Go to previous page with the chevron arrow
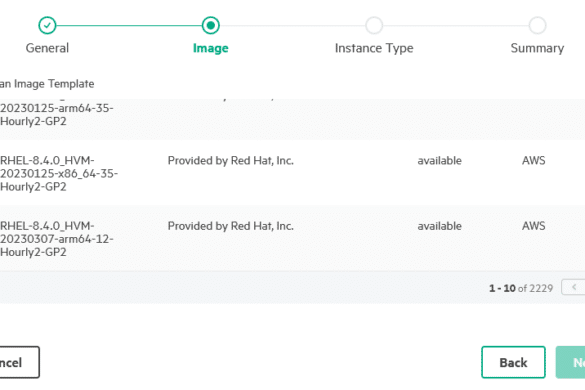This screenshot has height=390, width=585. 574,287
